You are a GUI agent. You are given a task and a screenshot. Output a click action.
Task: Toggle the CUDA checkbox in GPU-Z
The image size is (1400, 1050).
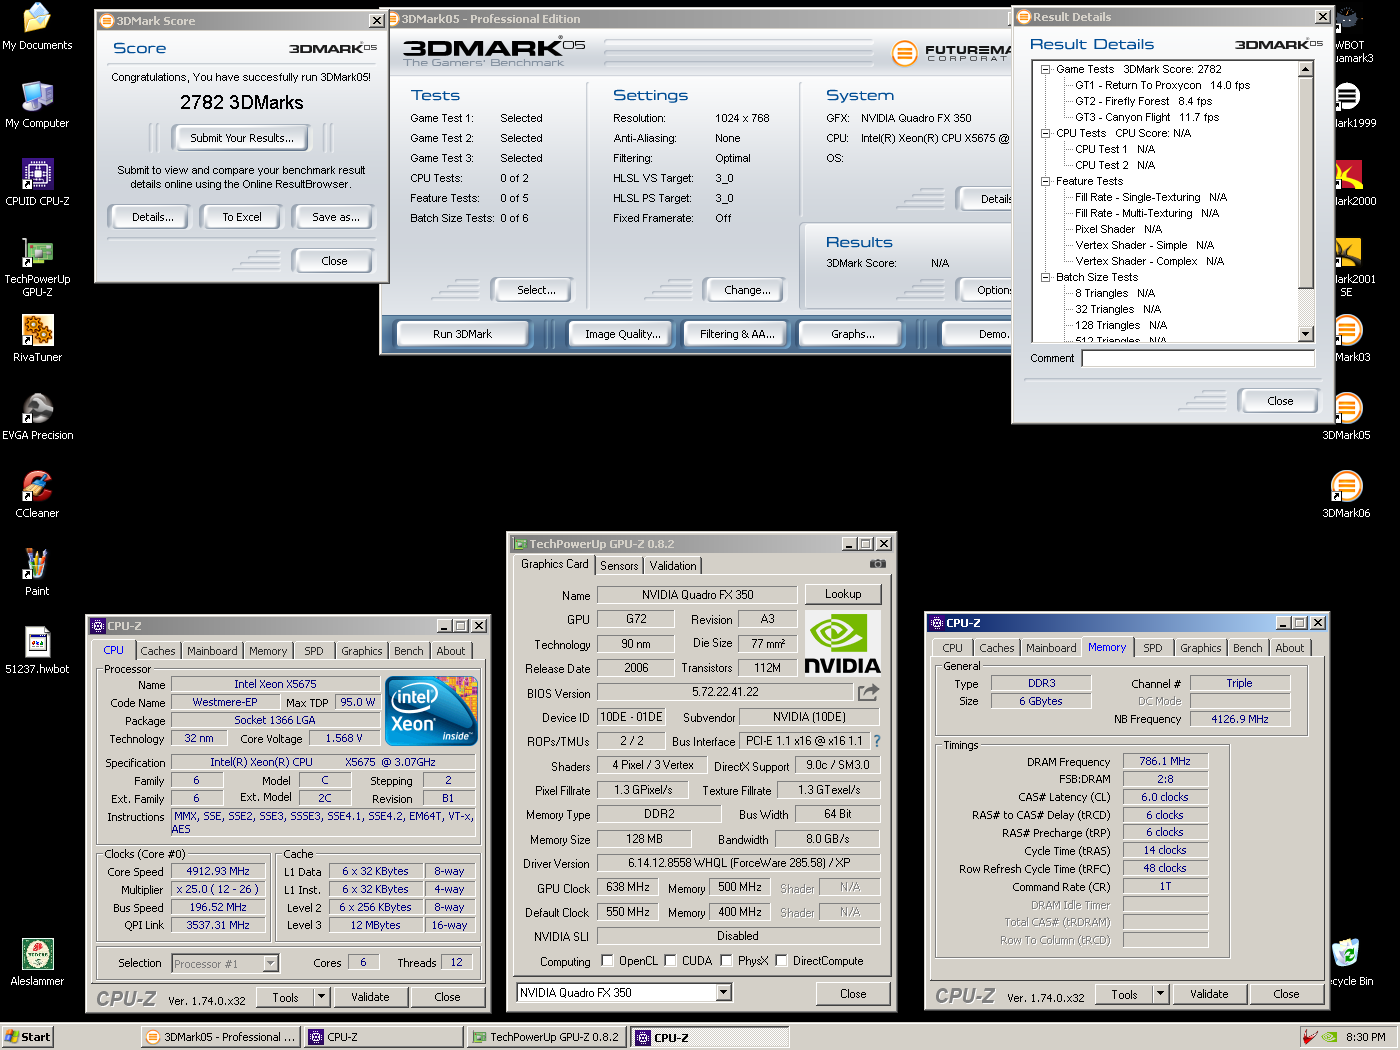[x=670, y=961]
